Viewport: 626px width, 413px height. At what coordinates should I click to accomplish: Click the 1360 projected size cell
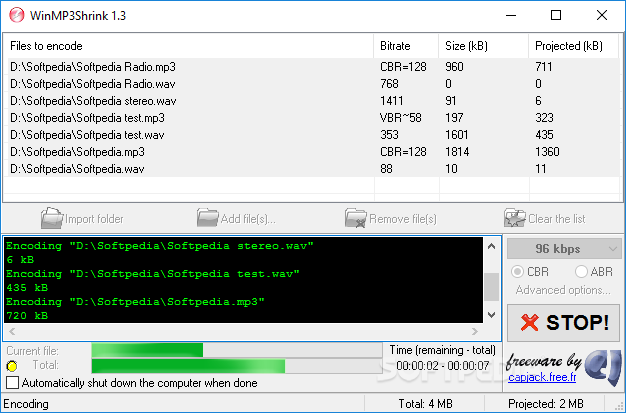pyautogui.click(x=547, y=152)
